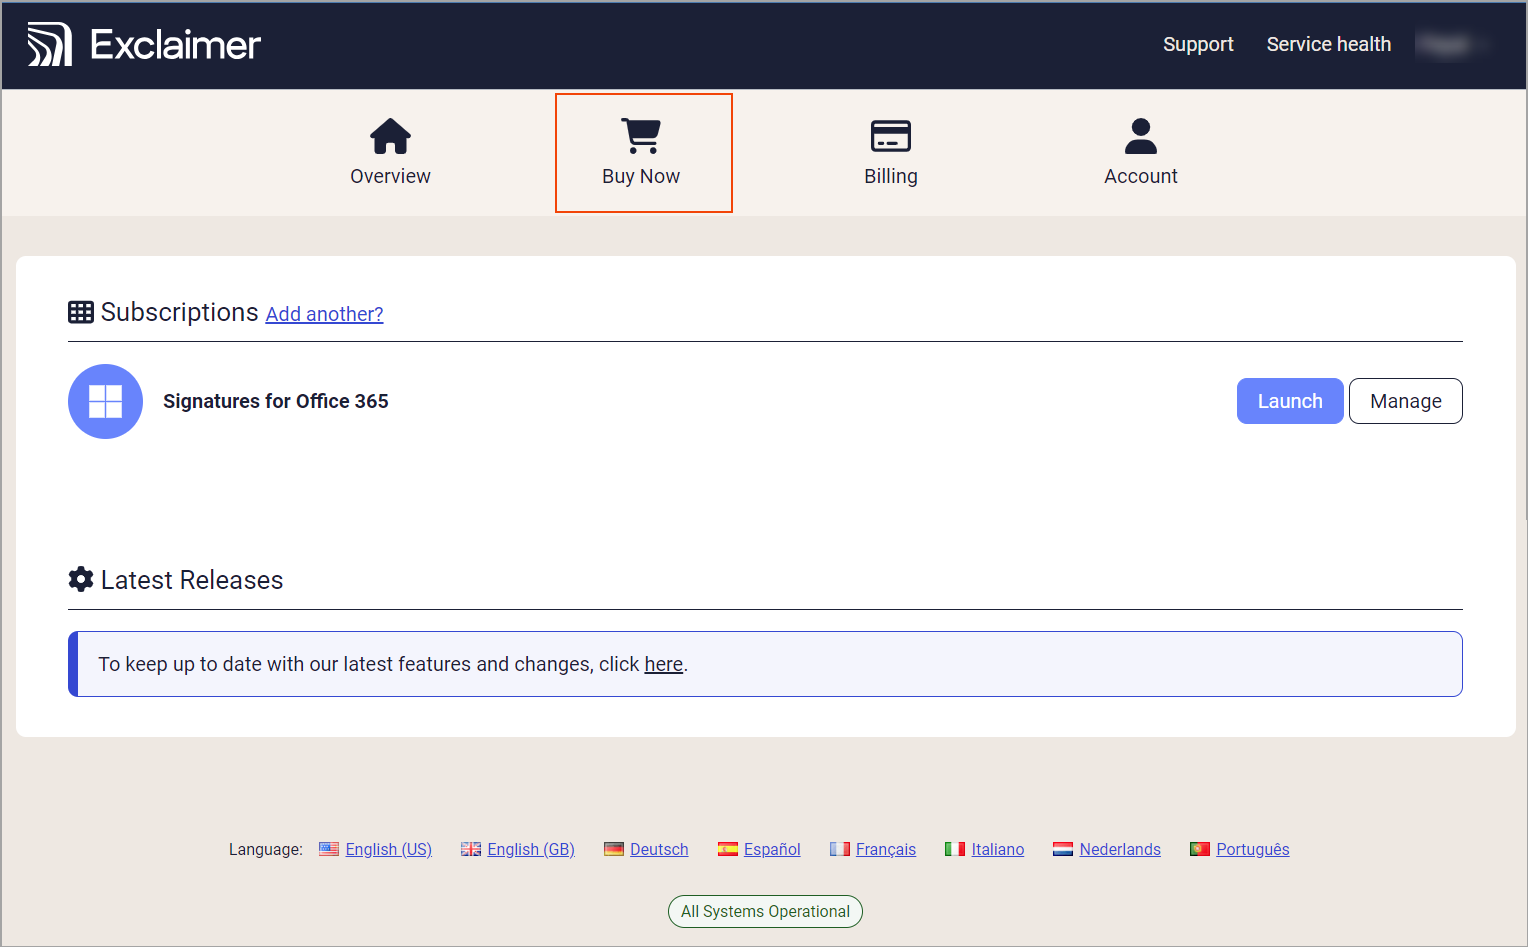
Task: Choose Français as the language
Action: point(885,849)
